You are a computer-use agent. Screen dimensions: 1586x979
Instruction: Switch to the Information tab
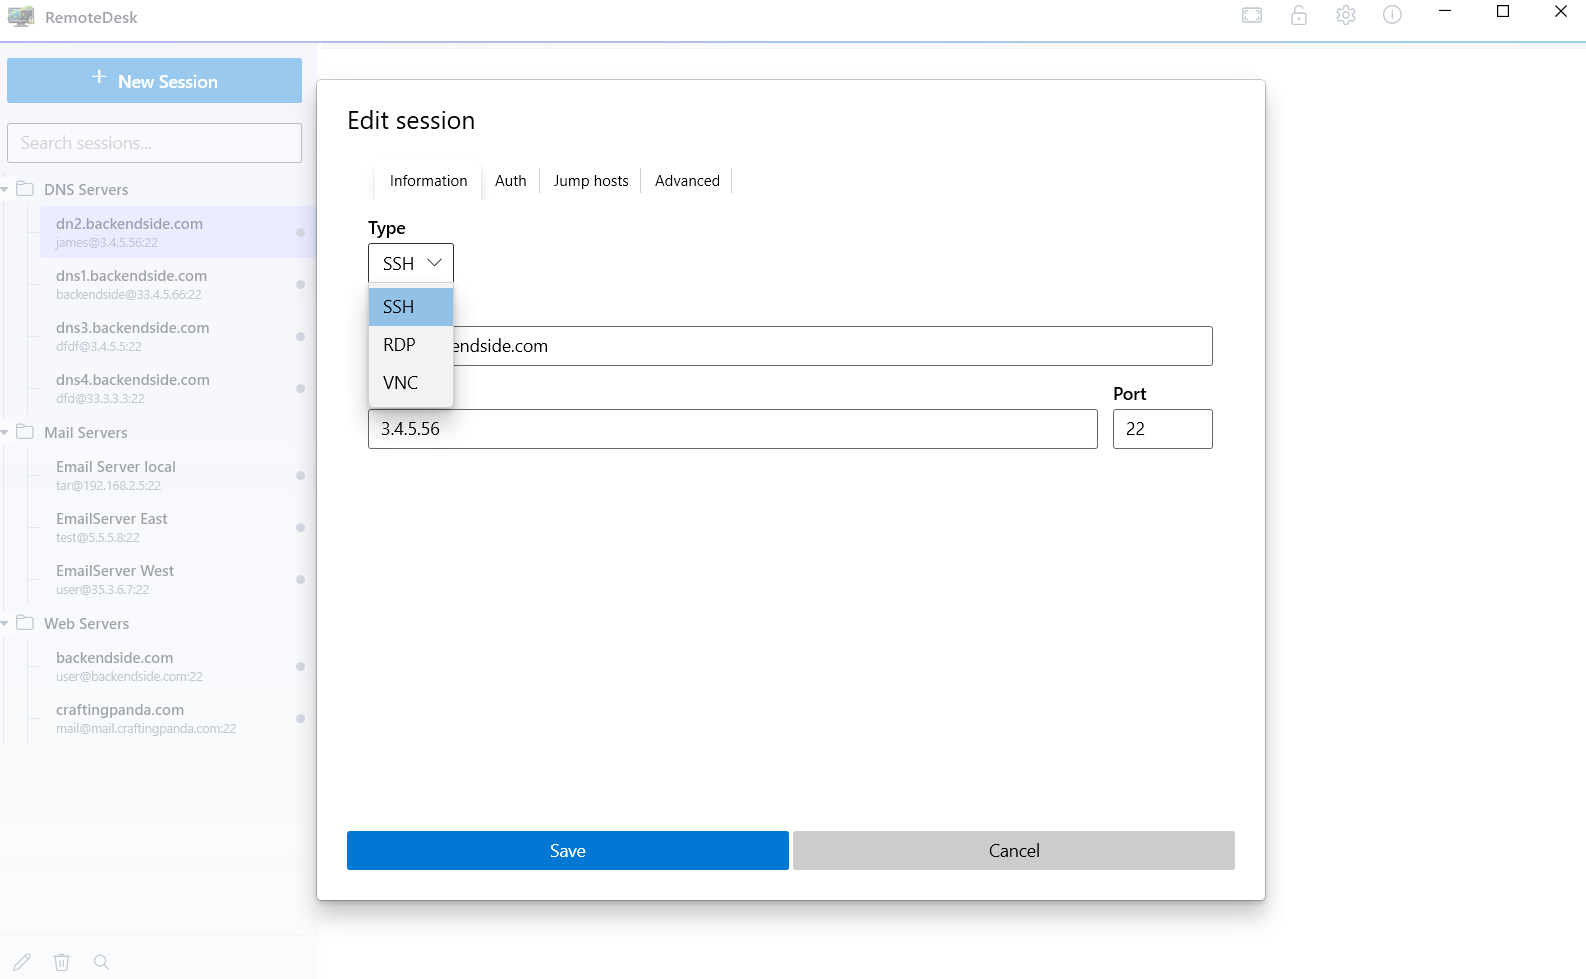428,181
